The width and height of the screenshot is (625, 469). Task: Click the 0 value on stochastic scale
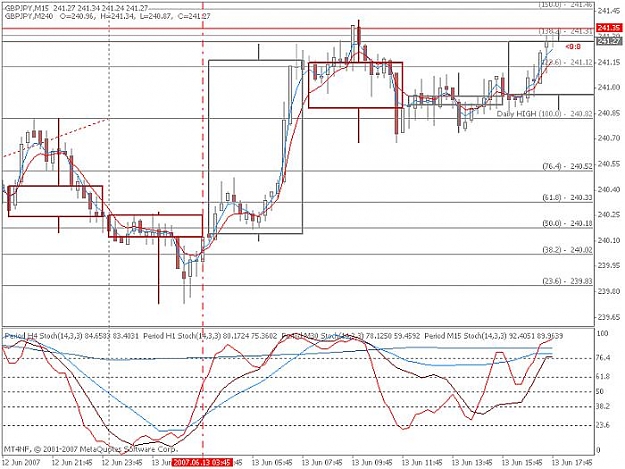coord(598,450)
